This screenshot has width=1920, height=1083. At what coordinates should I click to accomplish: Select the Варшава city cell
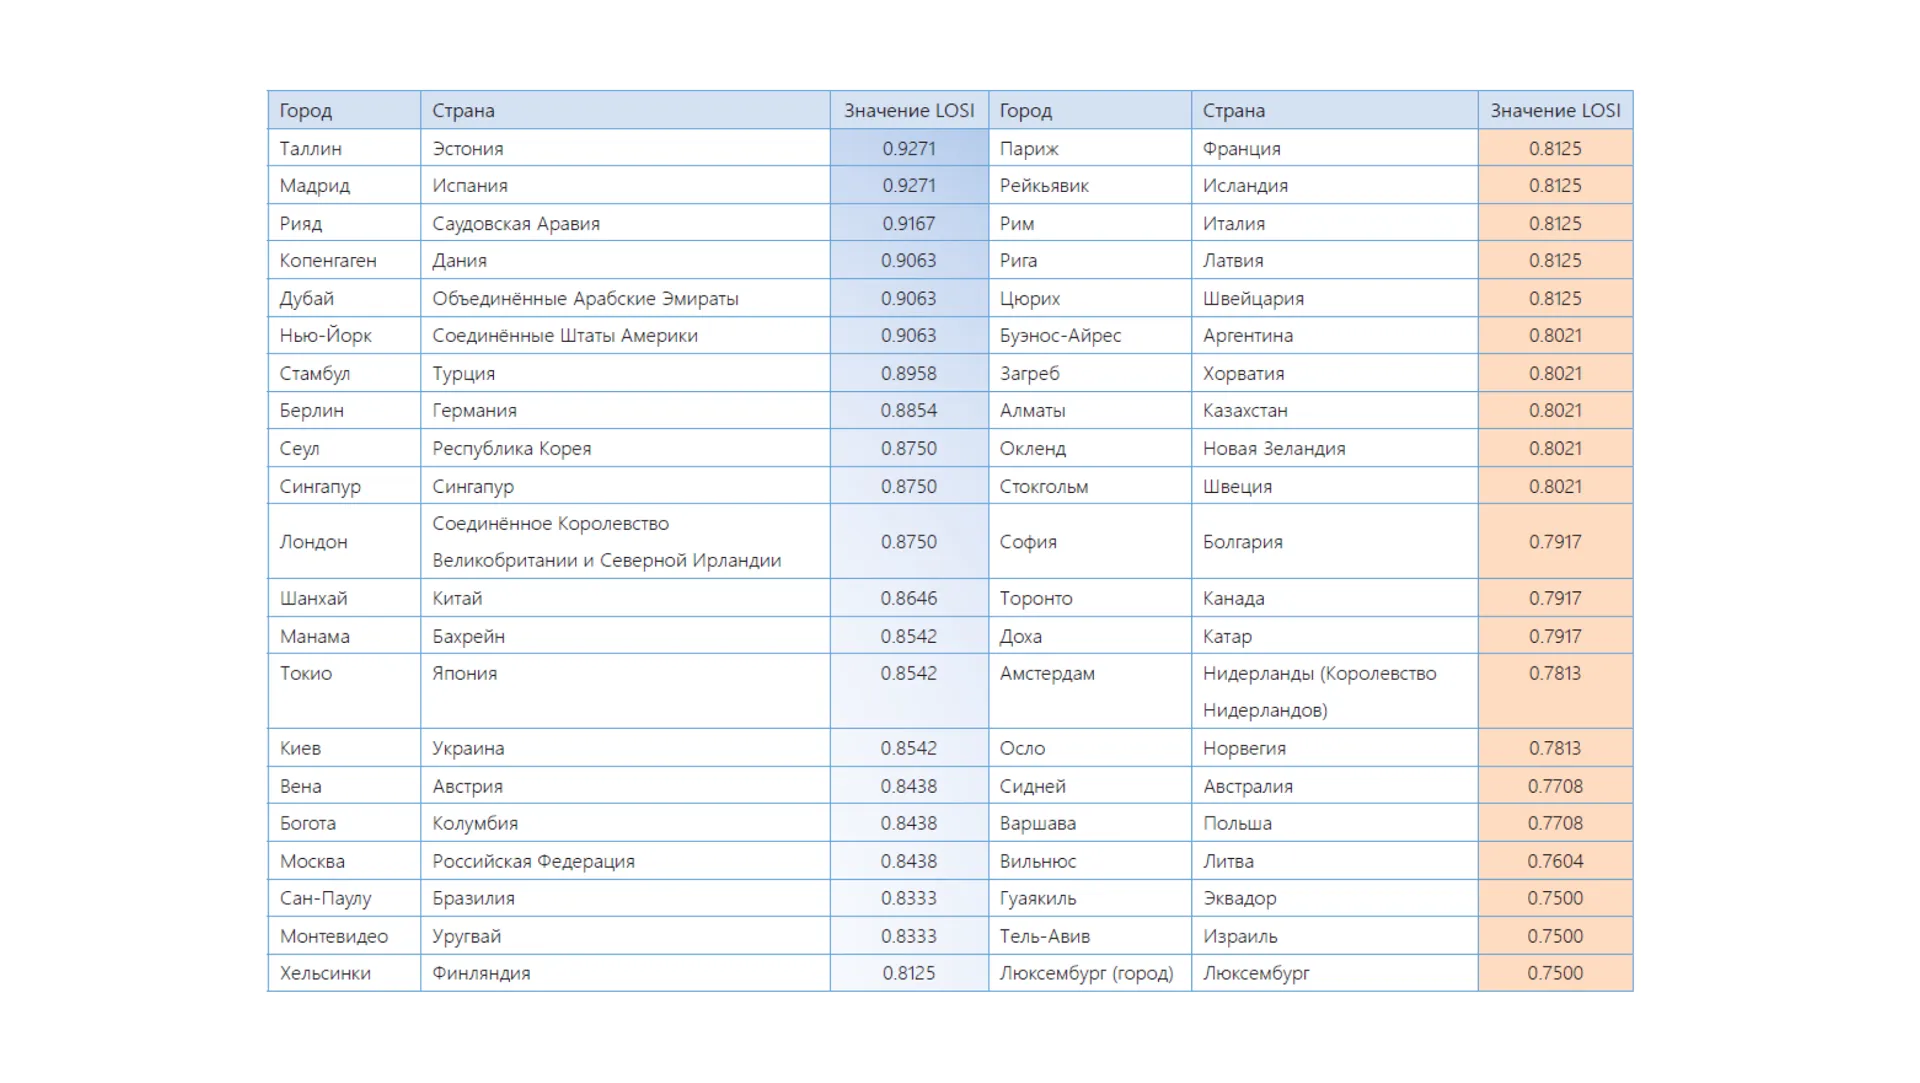click(x=1090, y=823)
